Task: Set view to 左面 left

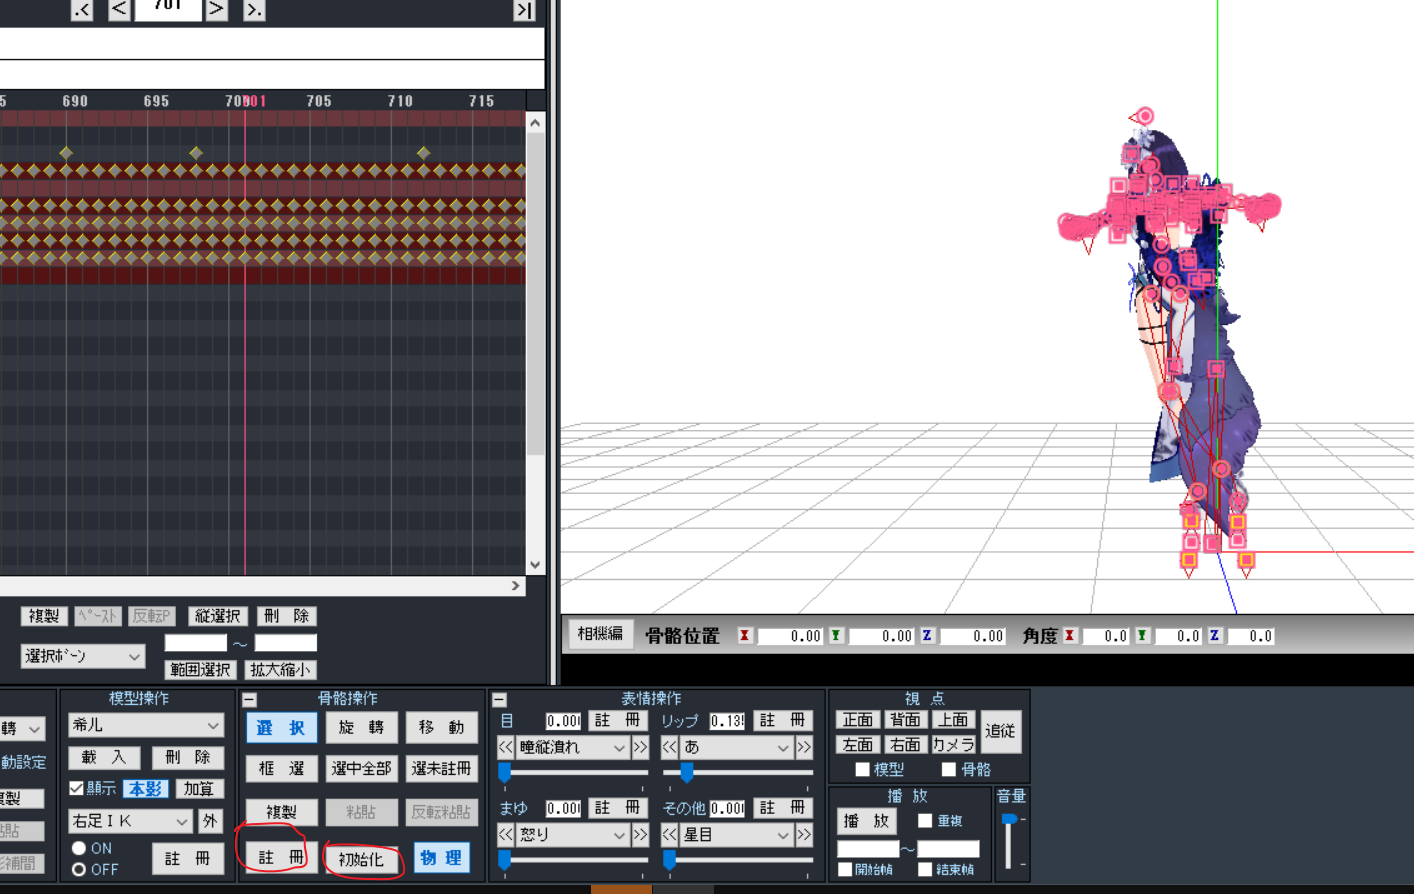Action: click(x=857, y=745)
